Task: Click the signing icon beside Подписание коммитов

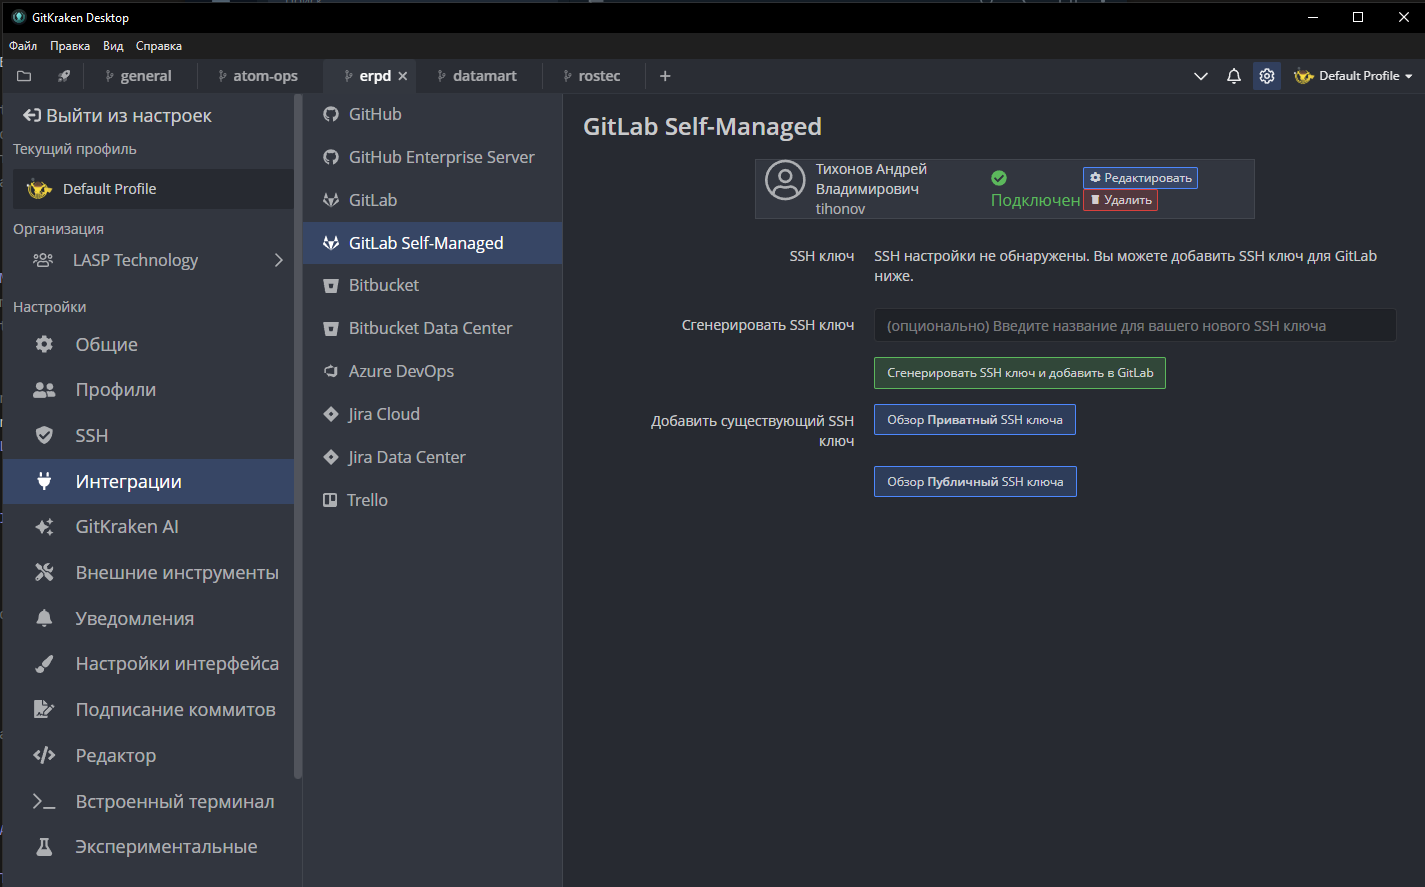Action: pyautogui.click(x=44, y=710)
